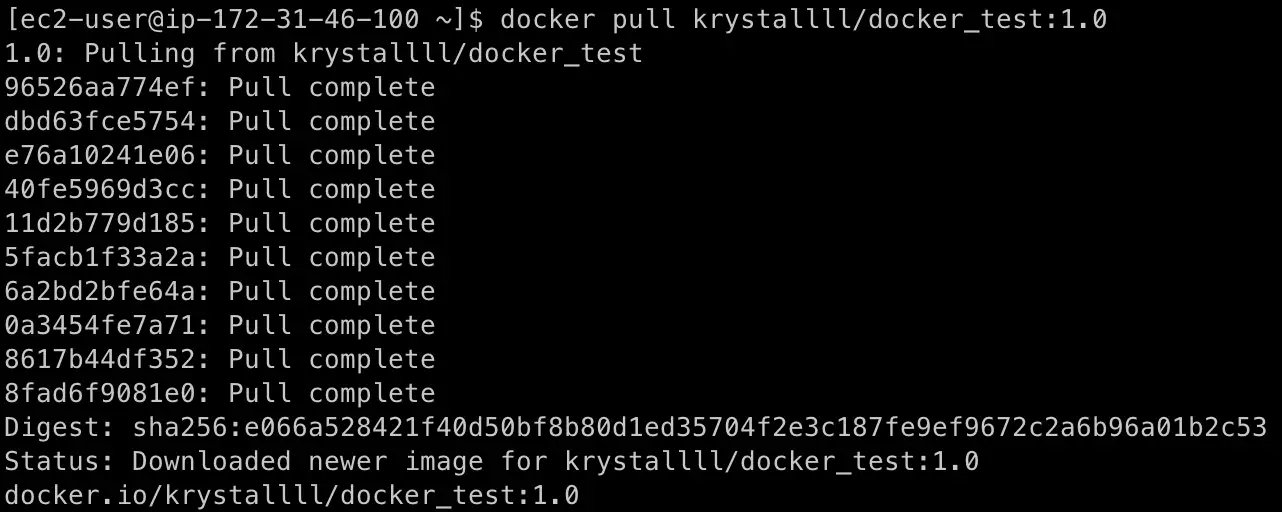The height and width of the screenshot is (512, 1282).
Task: Click the docker pull command text
Action: [x=803, y=19]
